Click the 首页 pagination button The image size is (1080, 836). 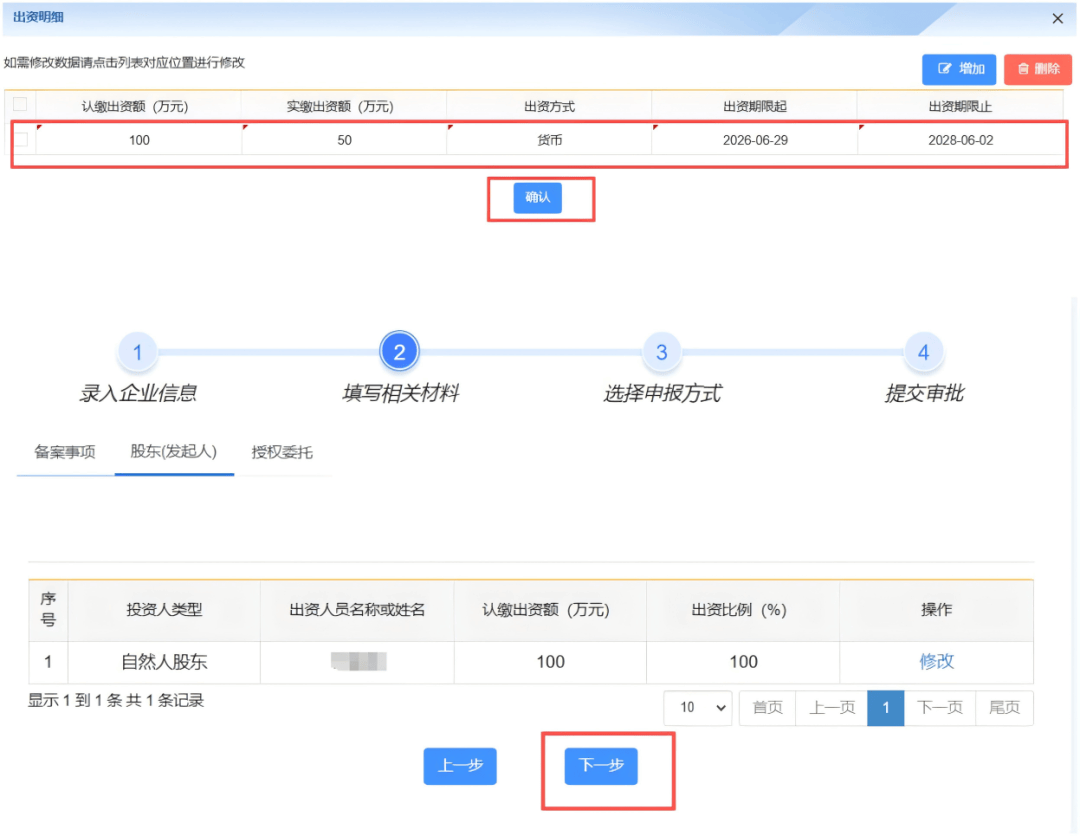click(x=767, y=708)
